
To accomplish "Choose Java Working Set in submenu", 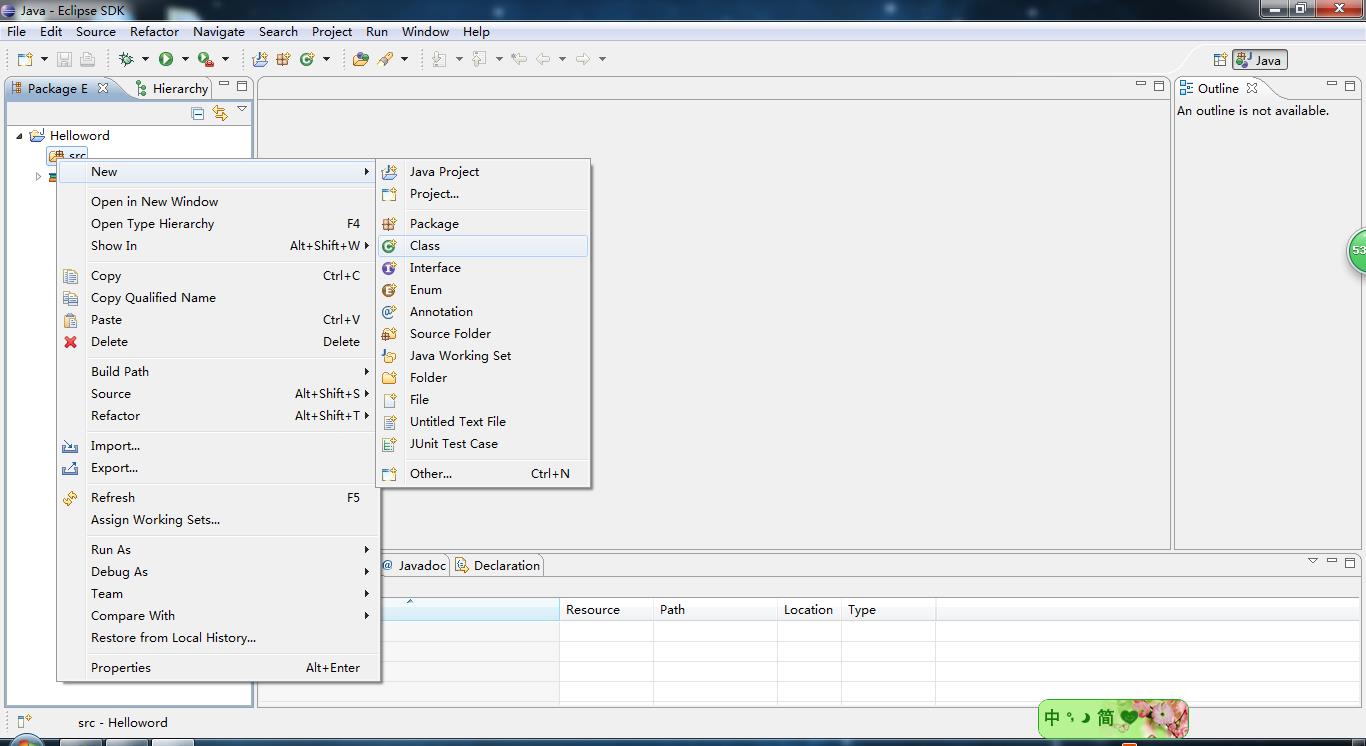I will click(483, 355).
